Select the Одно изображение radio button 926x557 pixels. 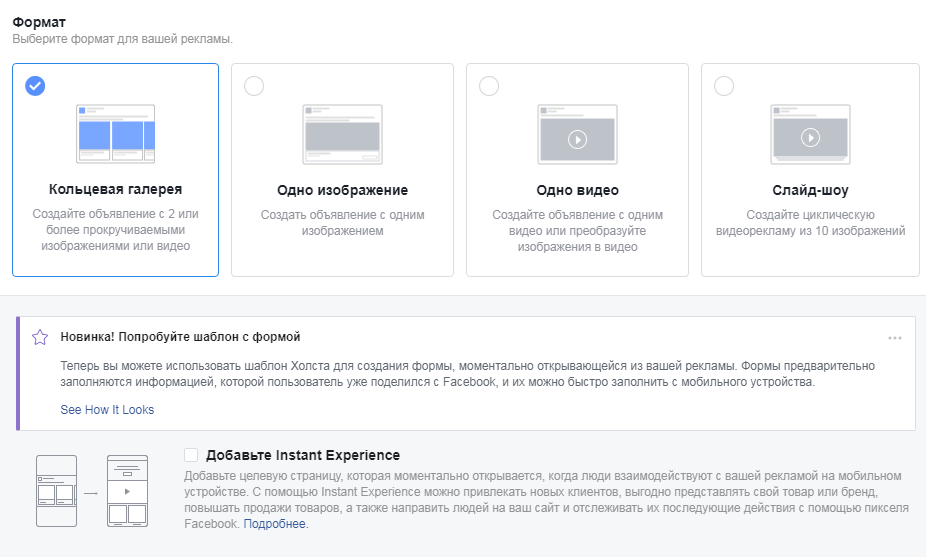point(254,86)
